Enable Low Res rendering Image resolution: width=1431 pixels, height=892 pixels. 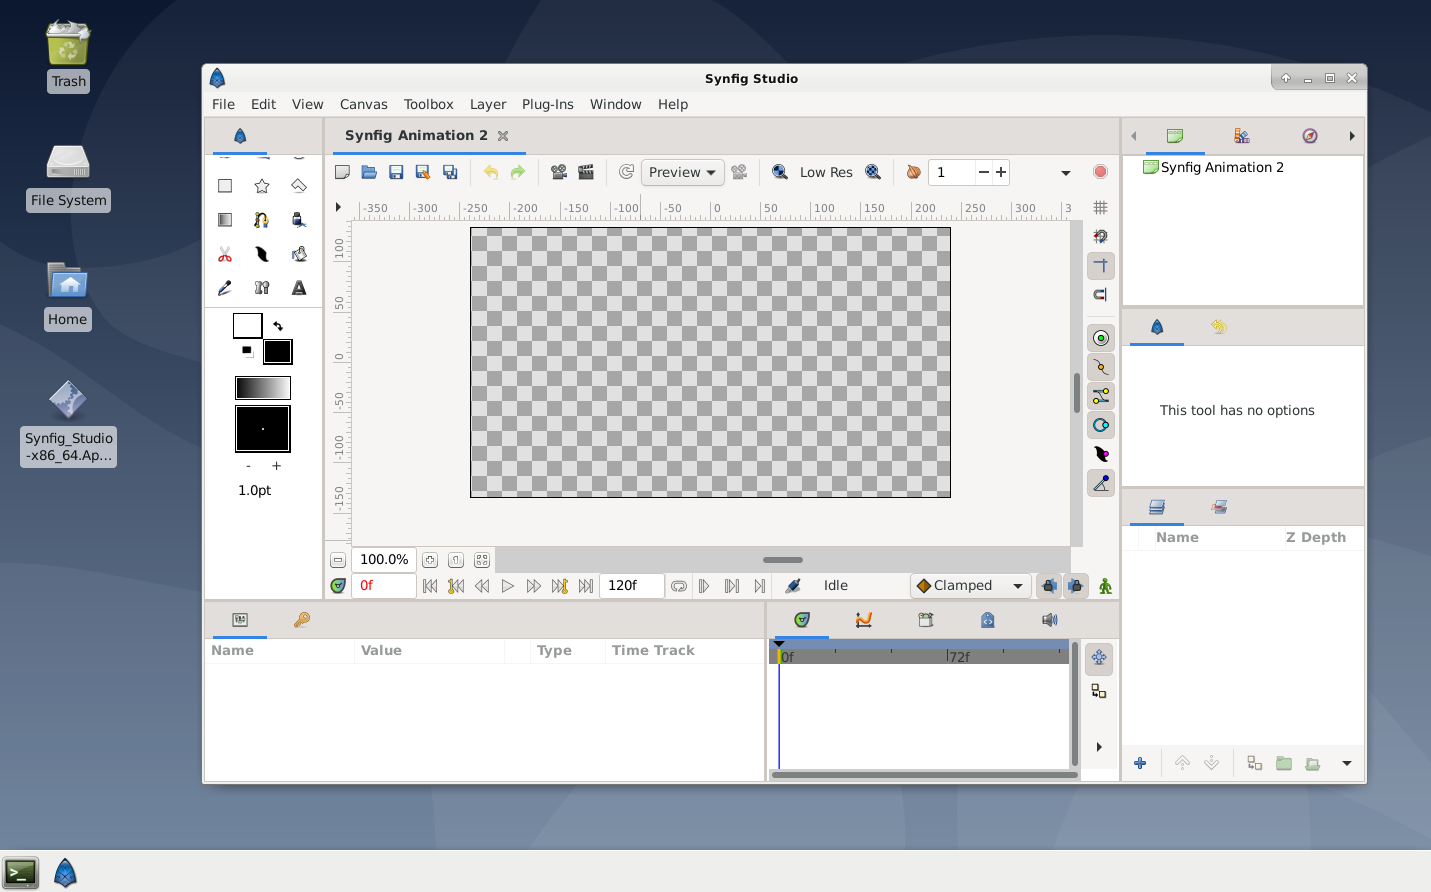[x=826, y=172]
